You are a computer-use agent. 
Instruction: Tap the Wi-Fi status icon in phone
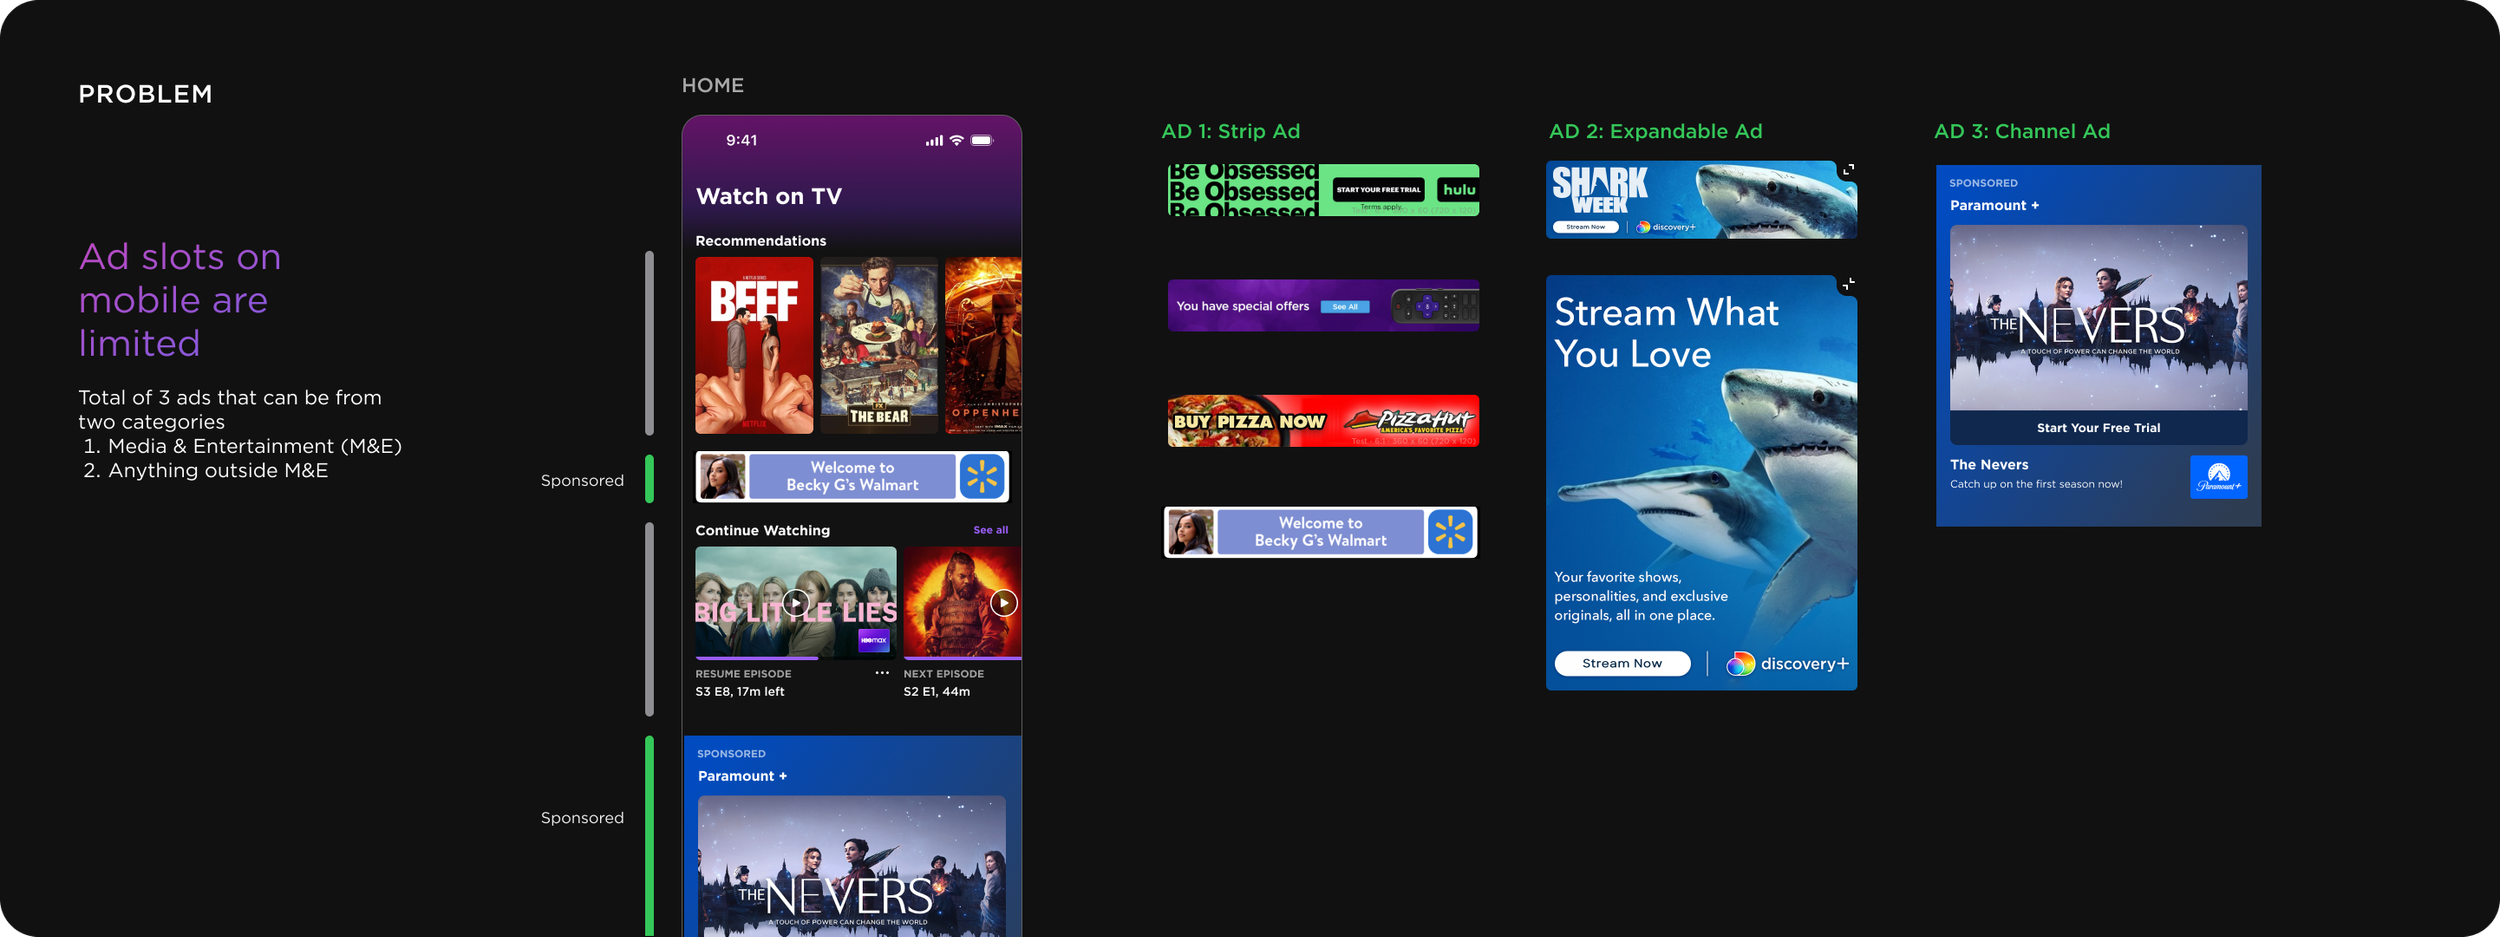point(956,141)
